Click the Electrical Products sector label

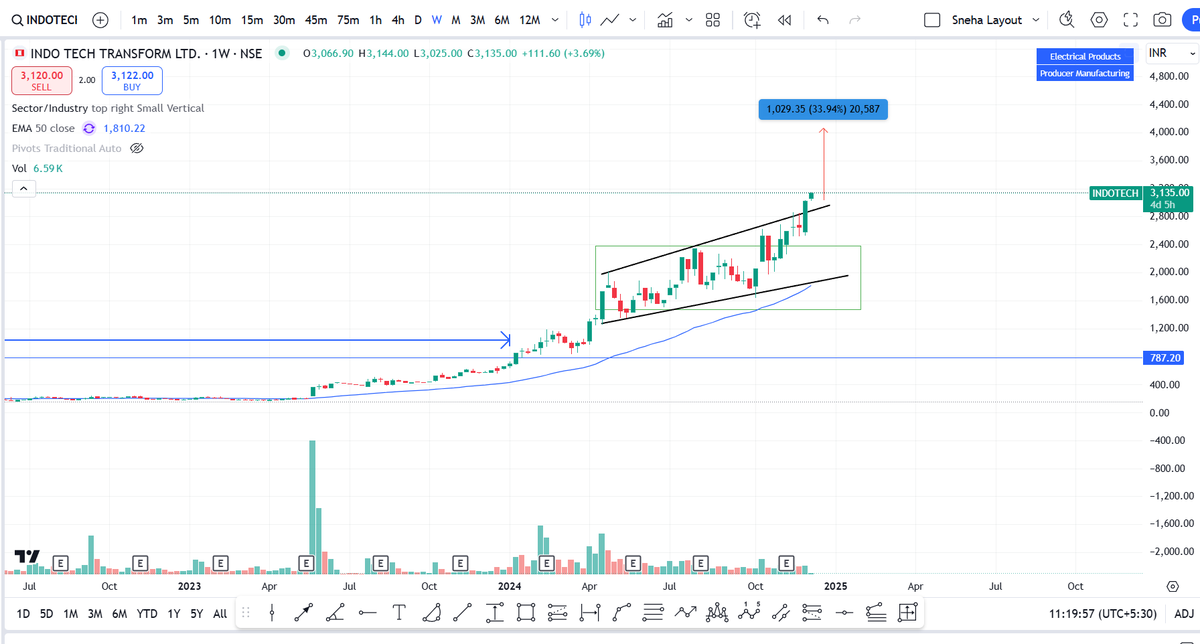coord(1085,57)
